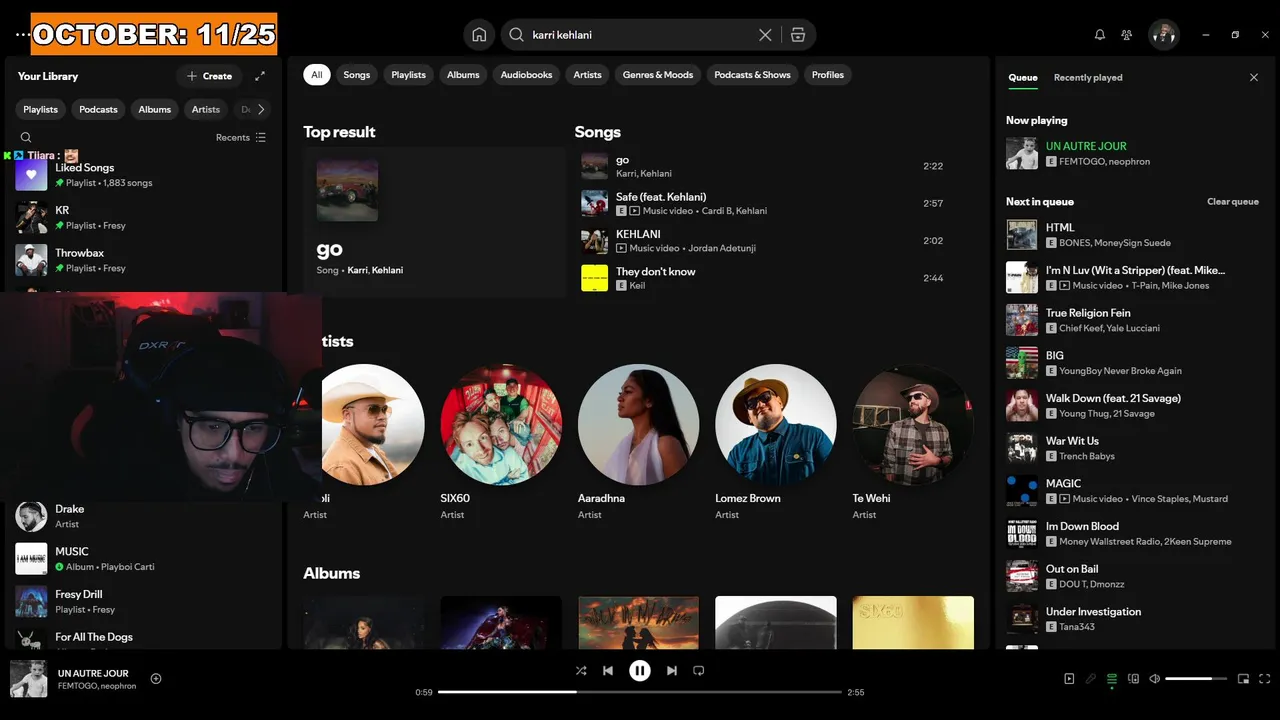Filter library by Podcasts chip

(x=98, y=110)
